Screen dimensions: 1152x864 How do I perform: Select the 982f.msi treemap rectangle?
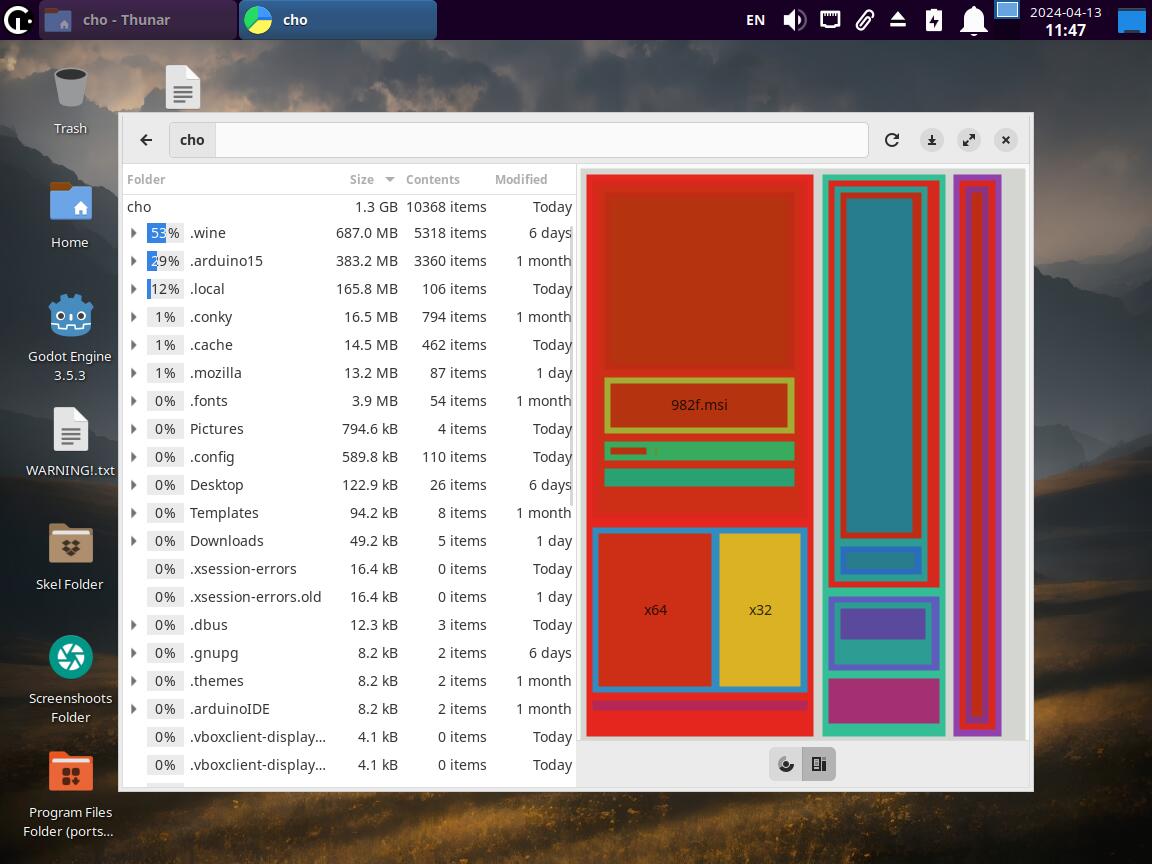pyautogui.click(x=699, y=405)
